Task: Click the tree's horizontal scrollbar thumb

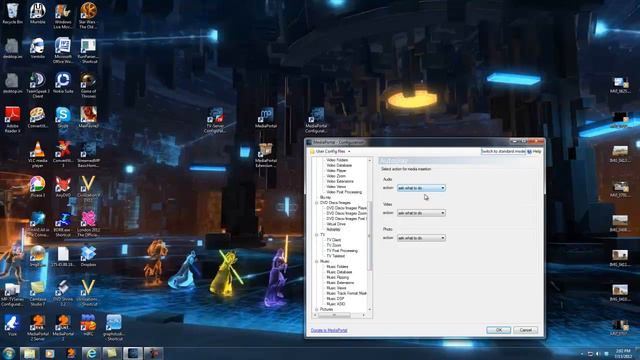Action: point(334,315)
